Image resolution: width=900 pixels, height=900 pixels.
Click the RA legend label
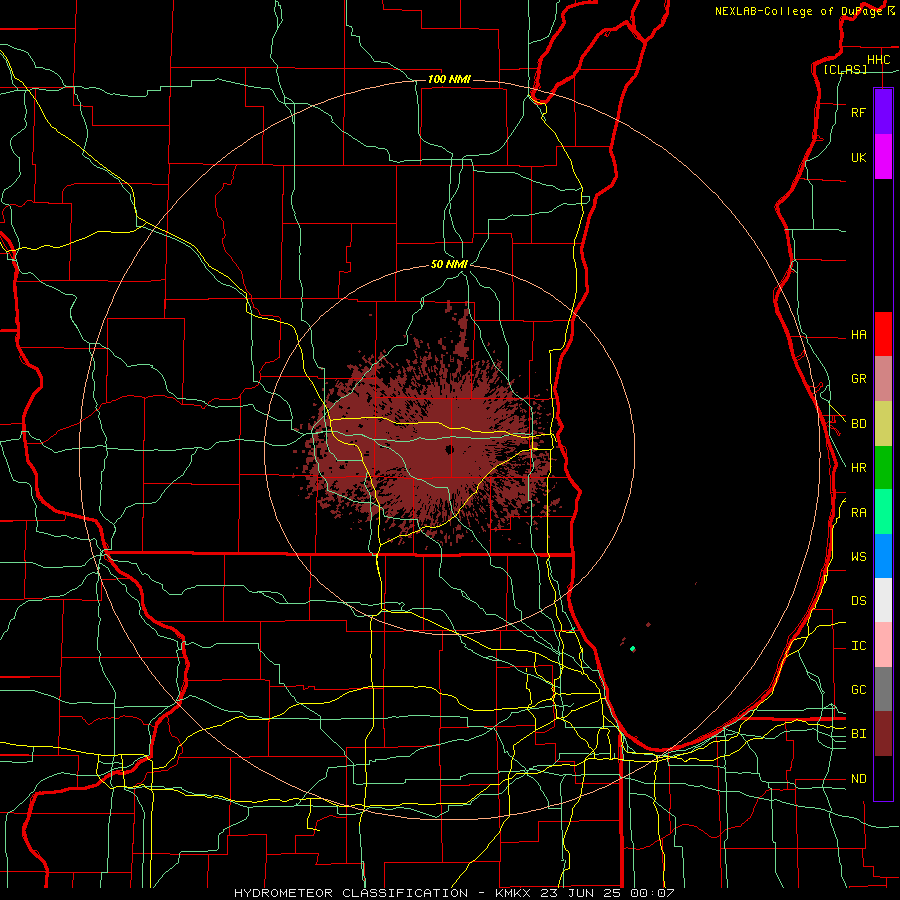(858, 513)
